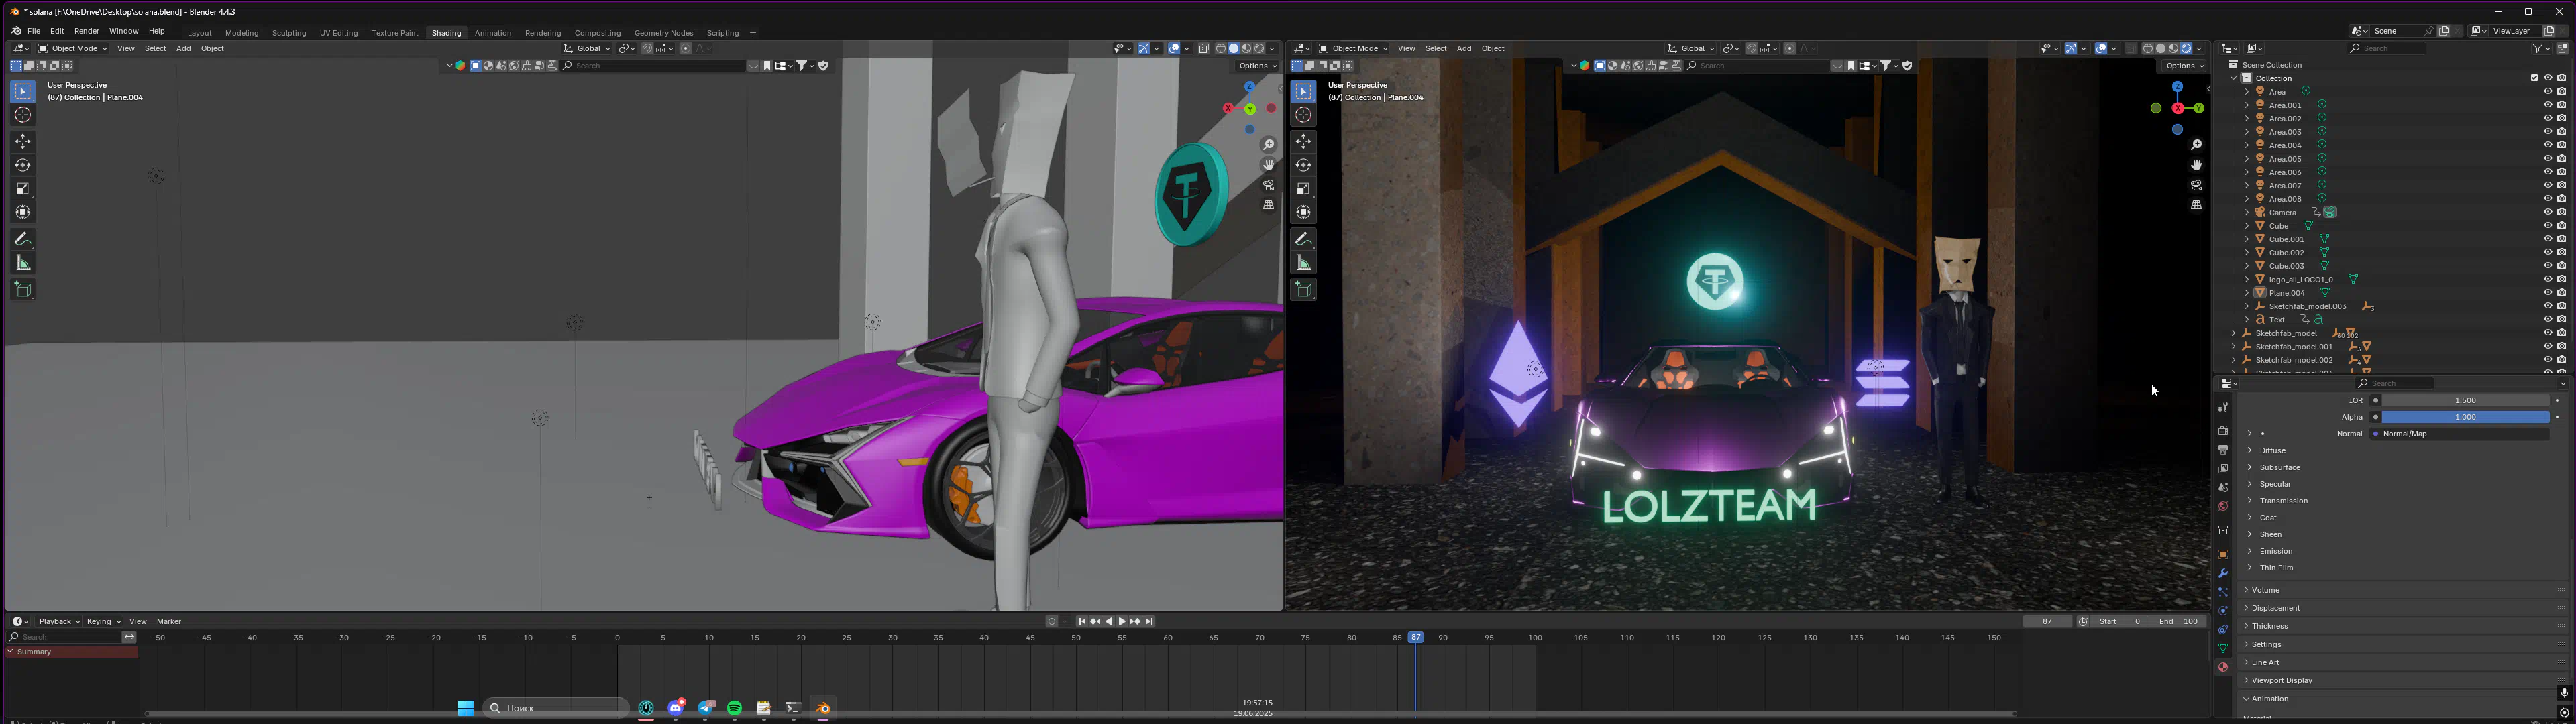Click the new collection icon in outliner

[2562, 48]
